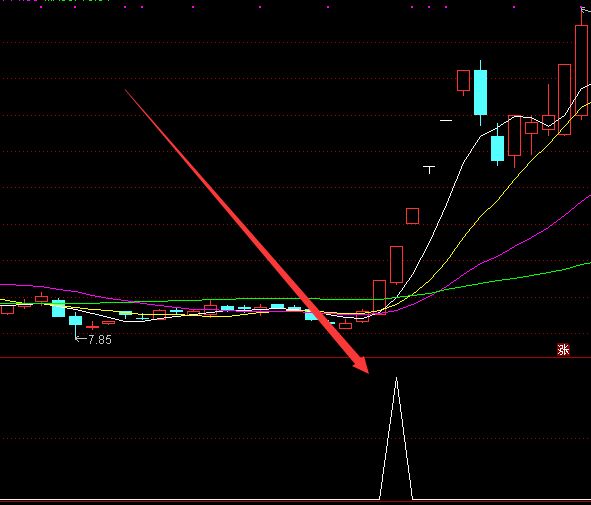This screenshot has height=505, width=591.
Task: Select the tall cyan candle near the high
Action: click(480, 92)
